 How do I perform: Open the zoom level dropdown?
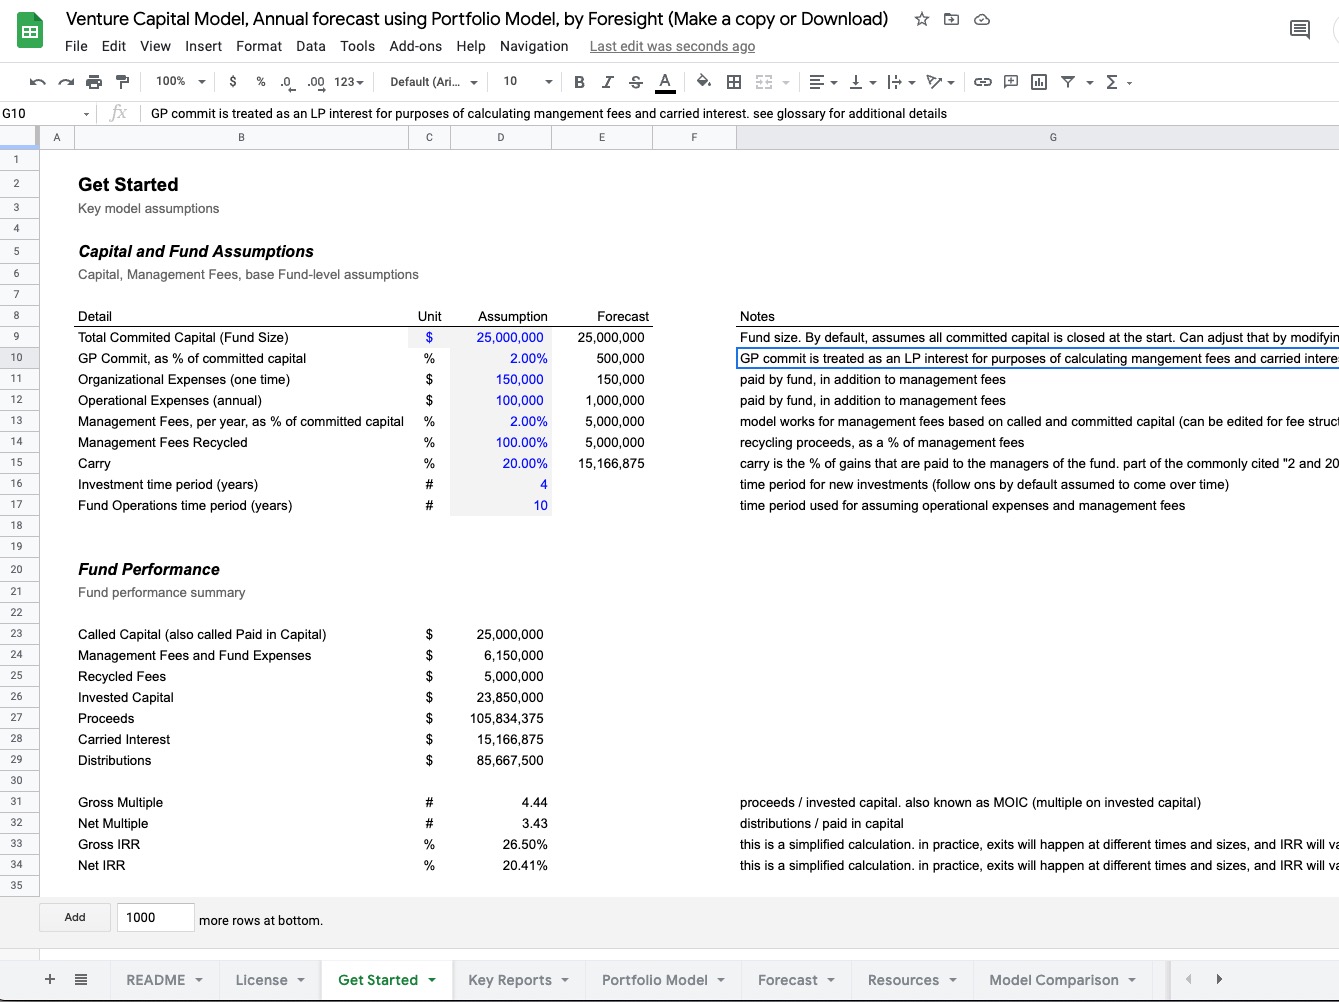pos(178,81)
